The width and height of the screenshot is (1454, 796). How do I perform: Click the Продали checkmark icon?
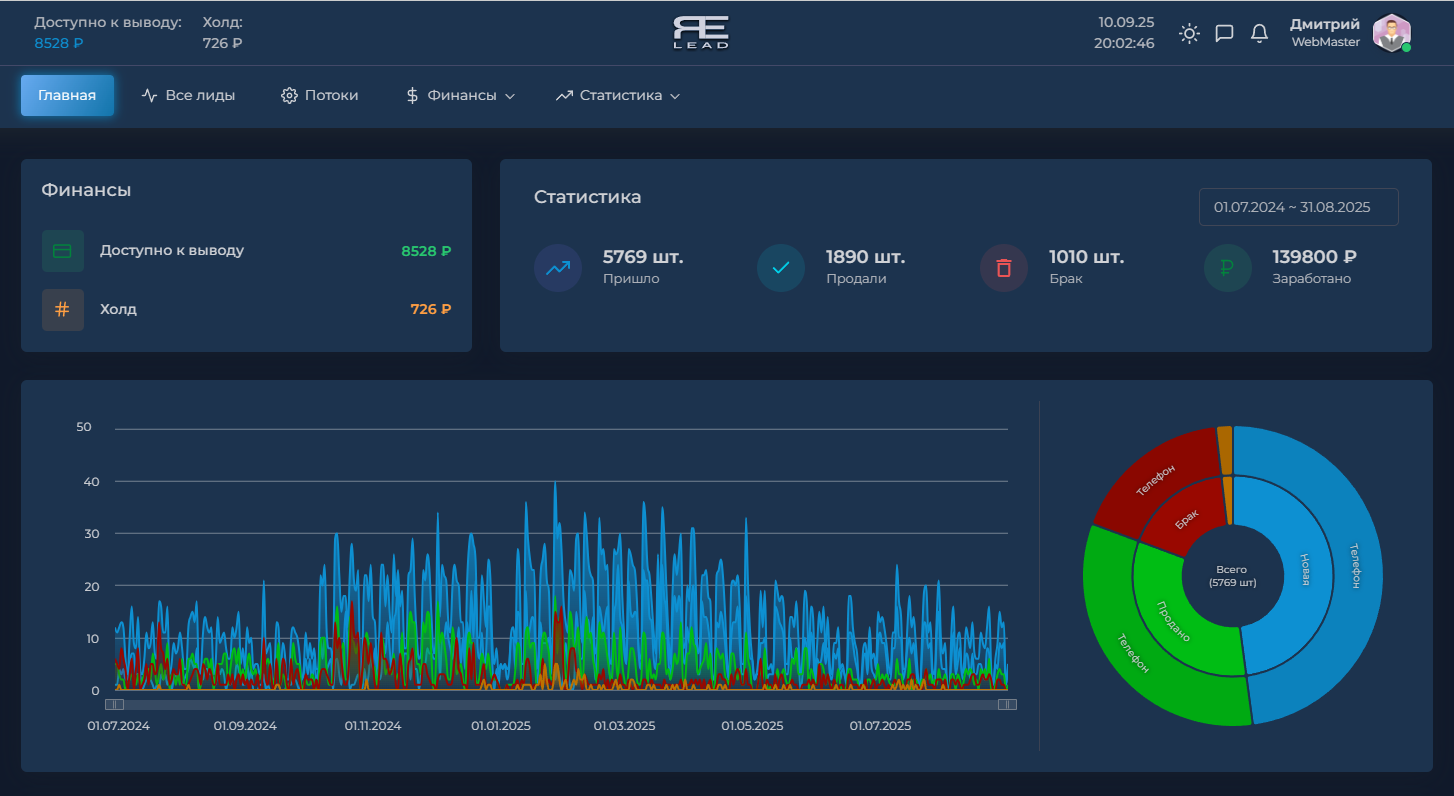781,268
